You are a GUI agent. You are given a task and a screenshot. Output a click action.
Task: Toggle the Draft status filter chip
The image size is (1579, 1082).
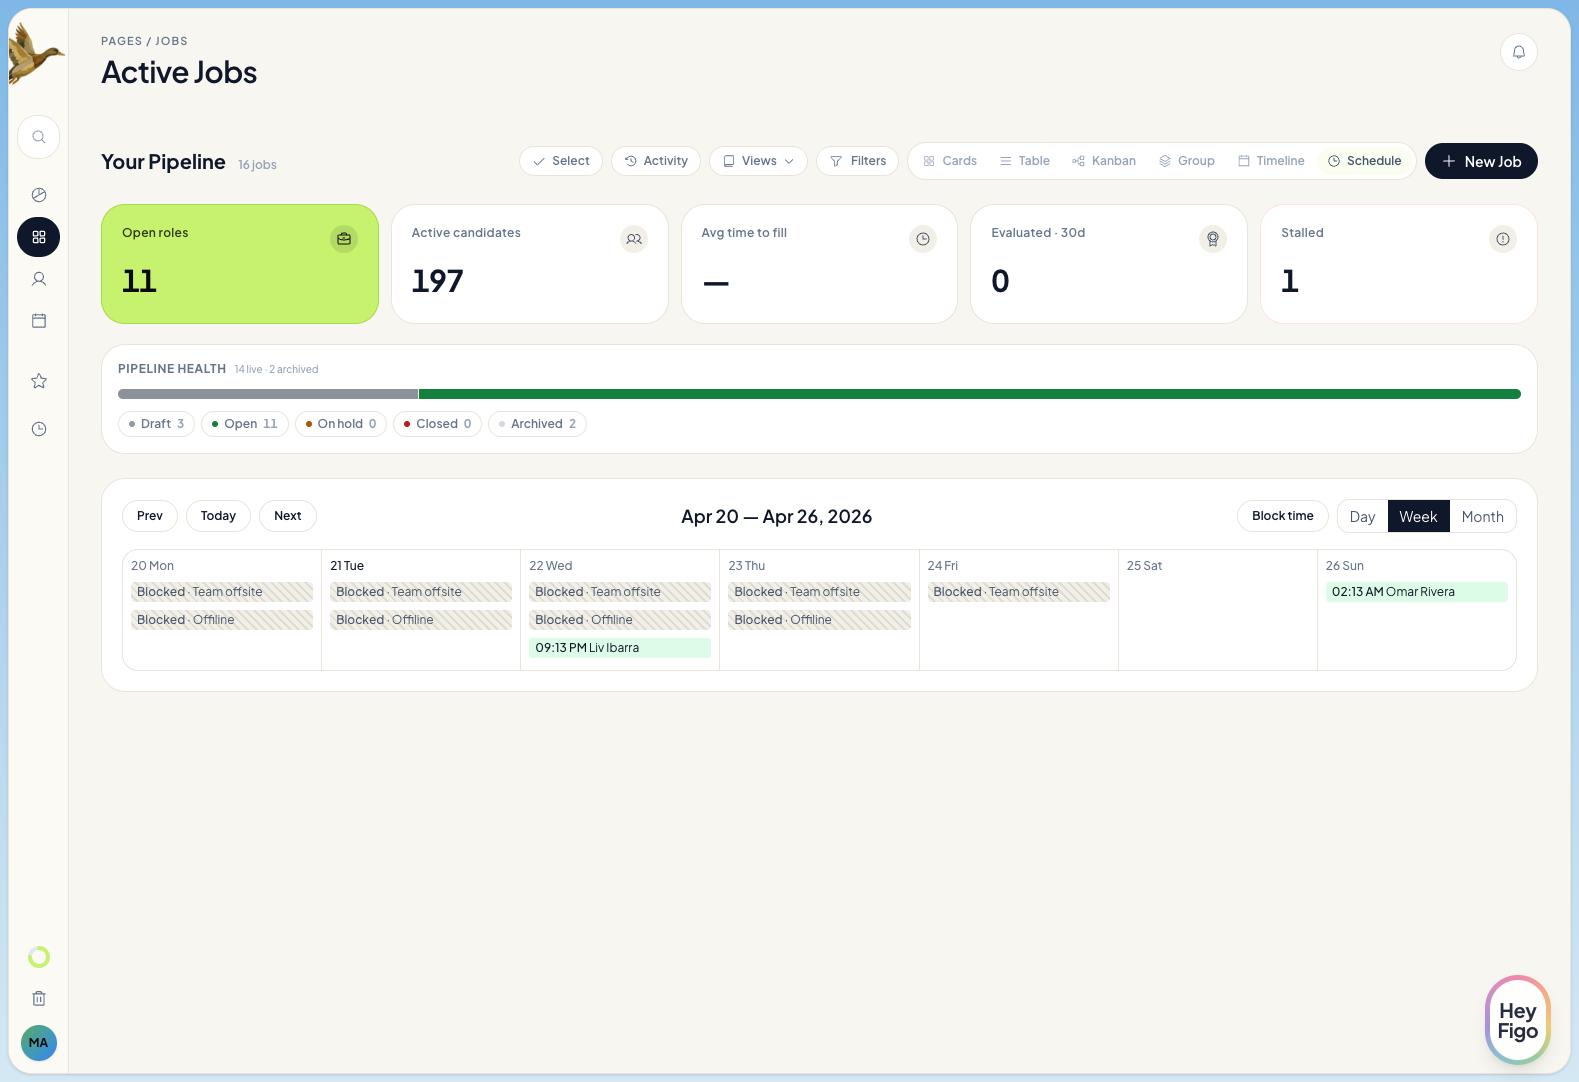(x=157, y=424)
